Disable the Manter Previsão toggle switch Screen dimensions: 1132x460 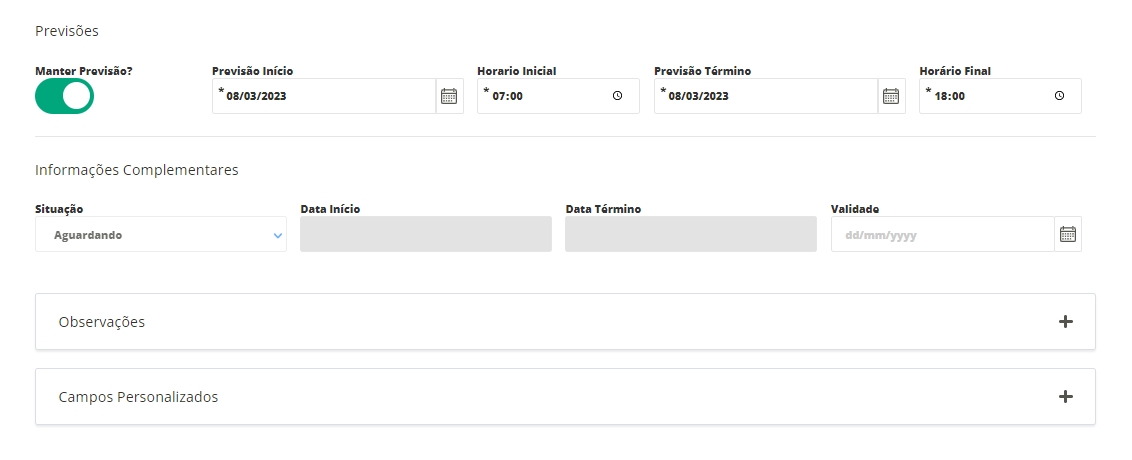[x=64, y=96]
